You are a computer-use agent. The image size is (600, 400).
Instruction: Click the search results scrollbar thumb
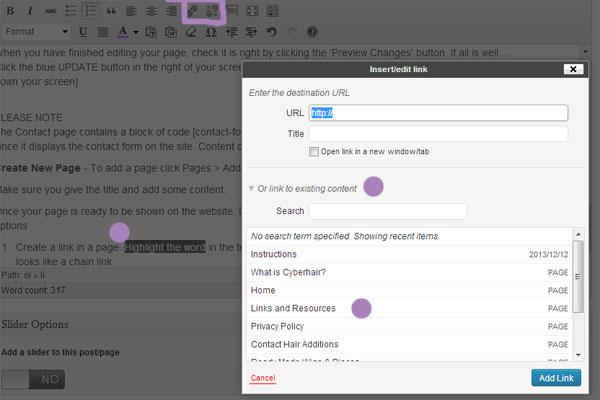578,276
